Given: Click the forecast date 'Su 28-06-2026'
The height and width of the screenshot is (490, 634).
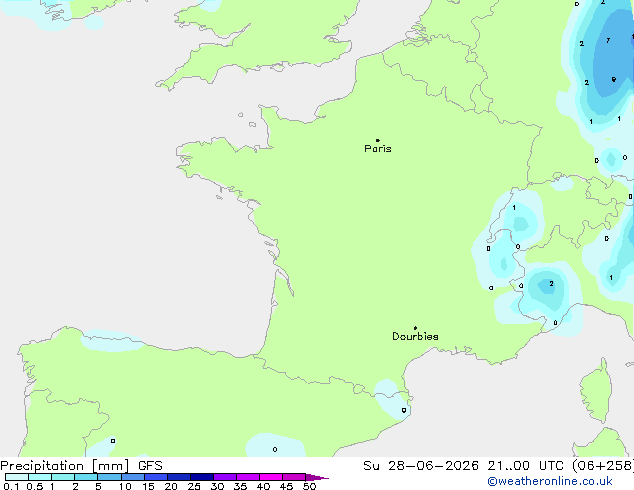Looking at the screenshot, I should [421, 466].
